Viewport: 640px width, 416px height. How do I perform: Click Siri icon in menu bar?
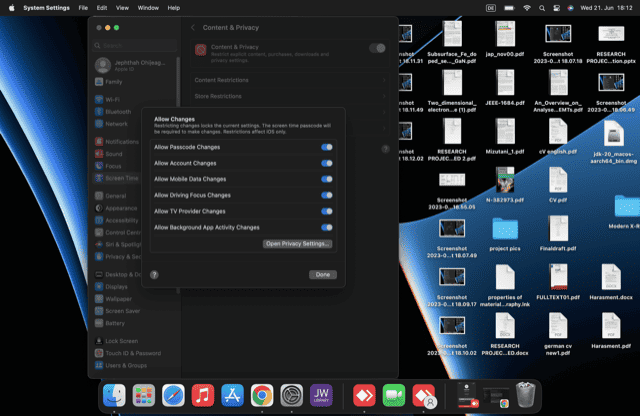[570, 8]
